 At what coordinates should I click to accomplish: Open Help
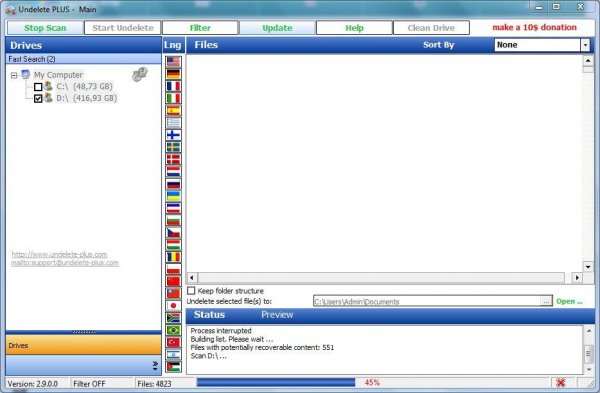(x=354, y=28)
